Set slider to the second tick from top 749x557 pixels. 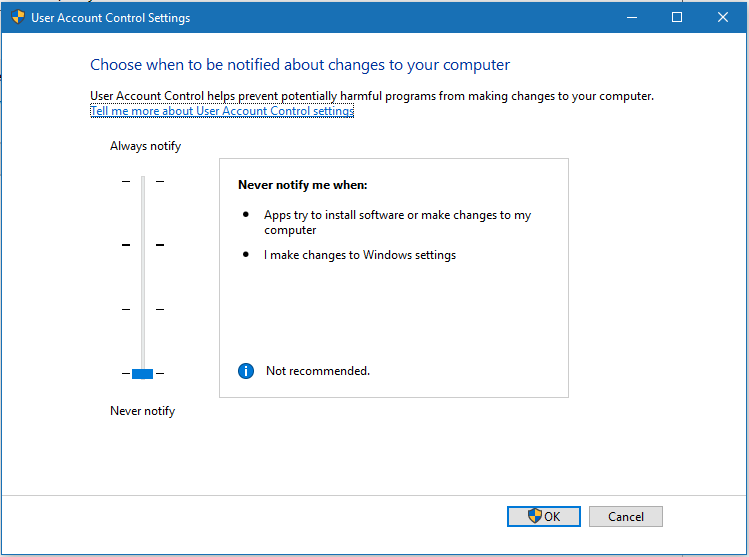(x=143, y=245)
